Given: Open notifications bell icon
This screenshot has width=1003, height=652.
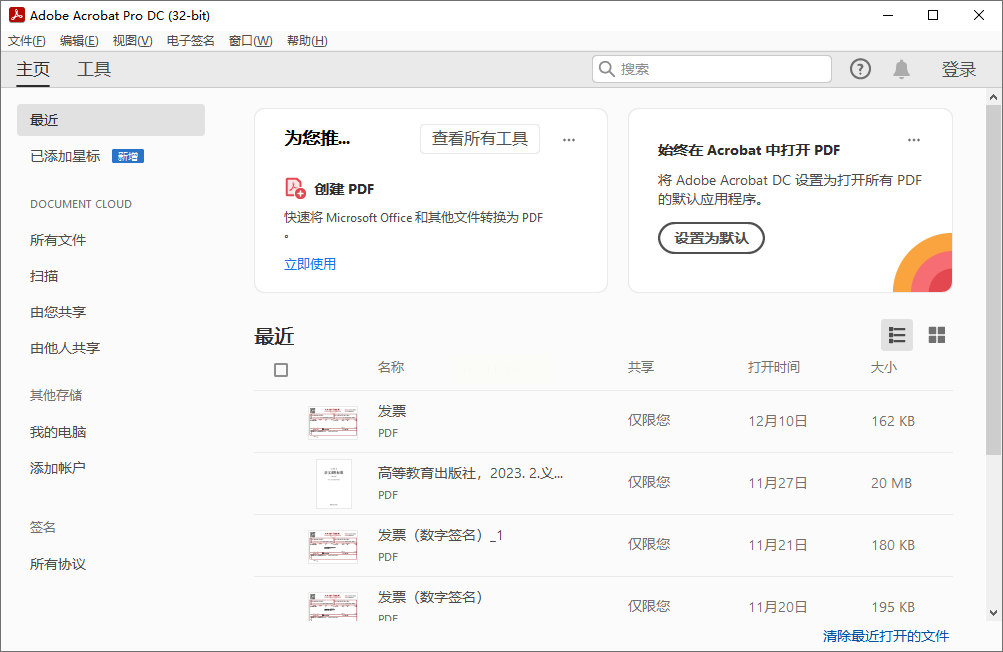Looking at the screenshot, I should (901, 69).
